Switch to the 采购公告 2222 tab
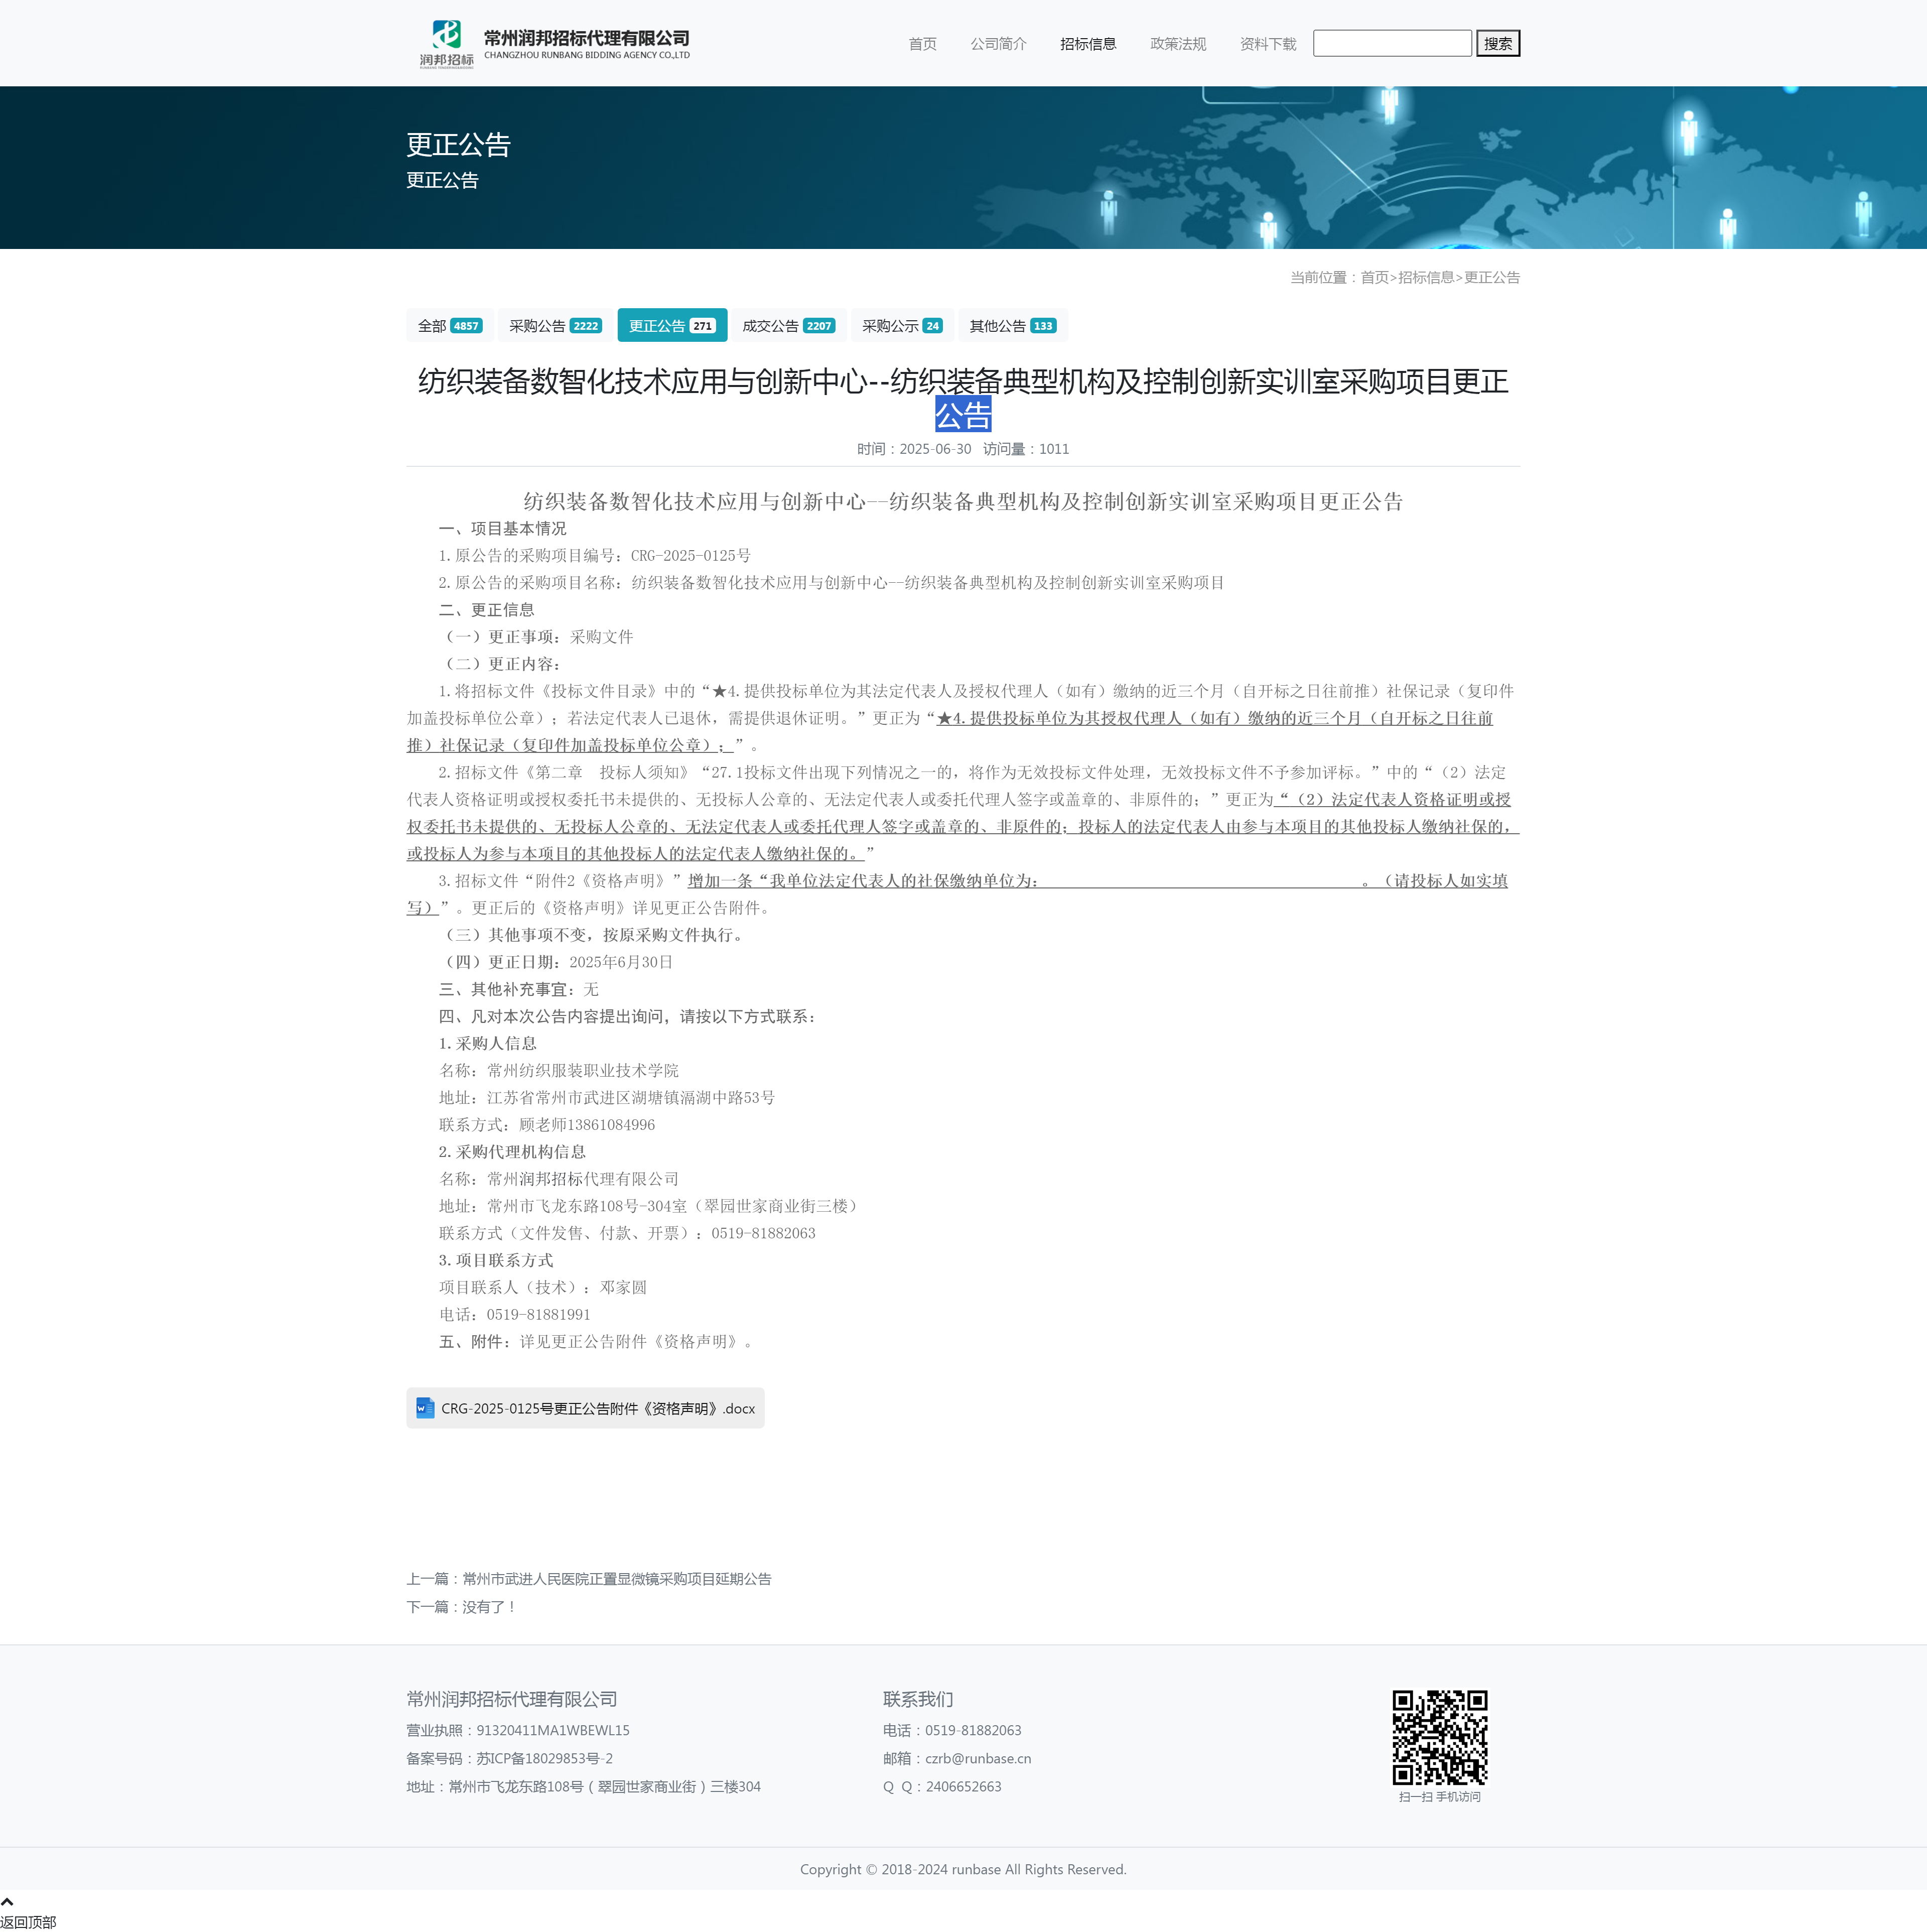 555,326
